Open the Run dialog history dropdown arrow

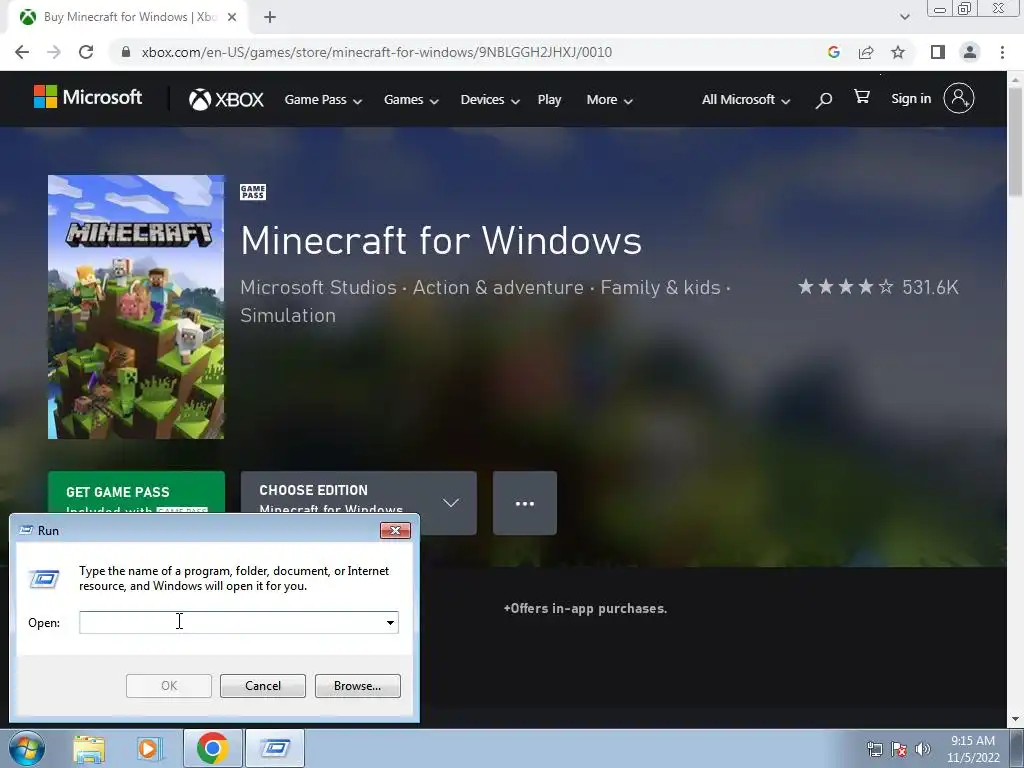(x=390, y=622)
